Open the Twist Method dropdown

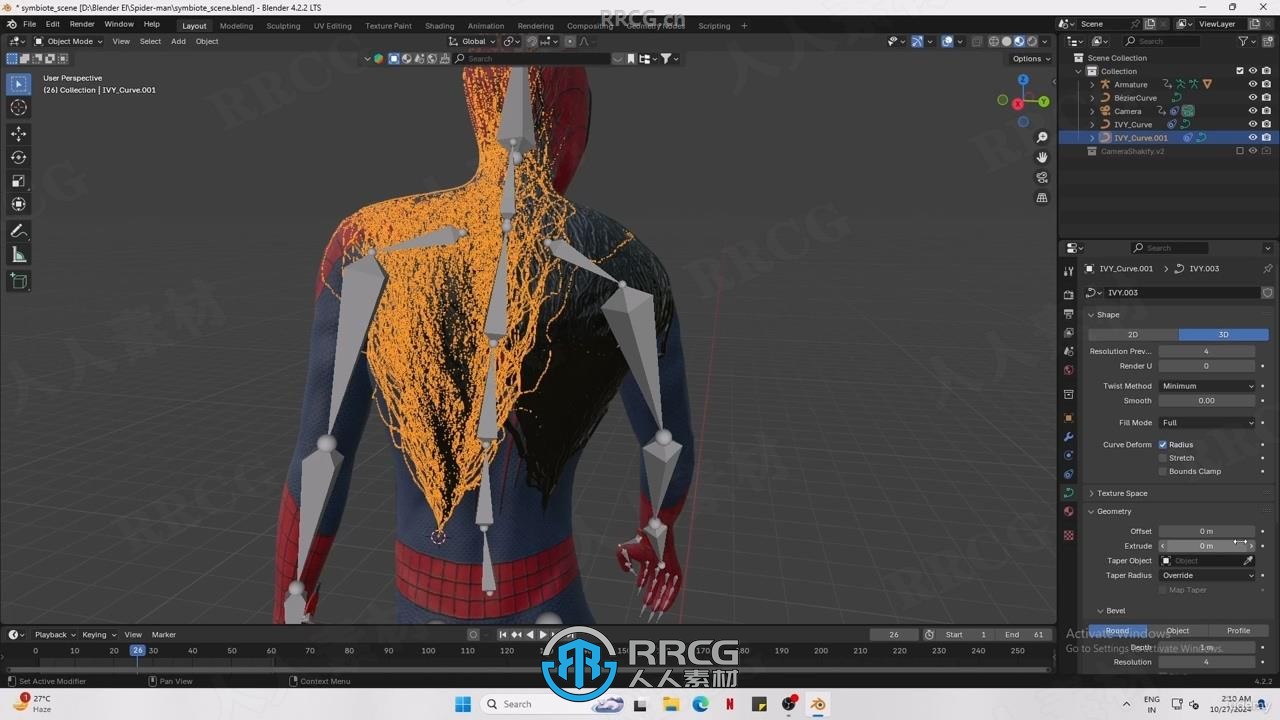(x=1207, y=386)
